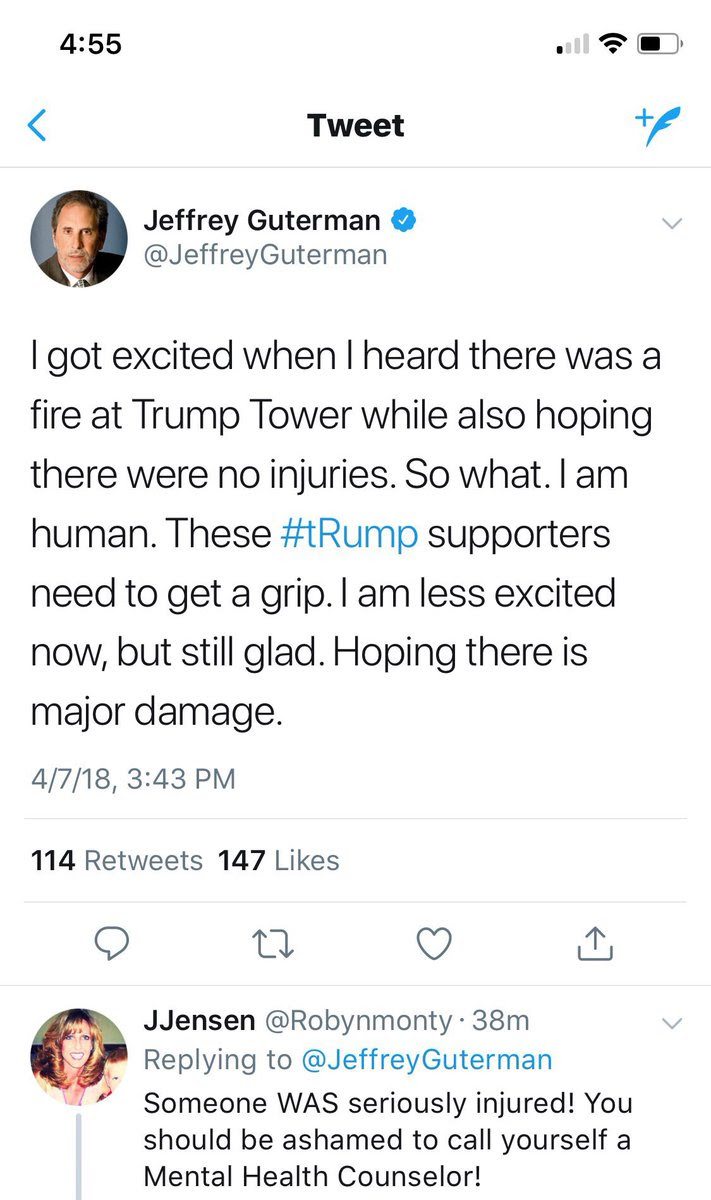Reply to the tweet via speech bubble
Image resolution: width=711 pixels, height=1200 pixels.
(x=113, y=942)
